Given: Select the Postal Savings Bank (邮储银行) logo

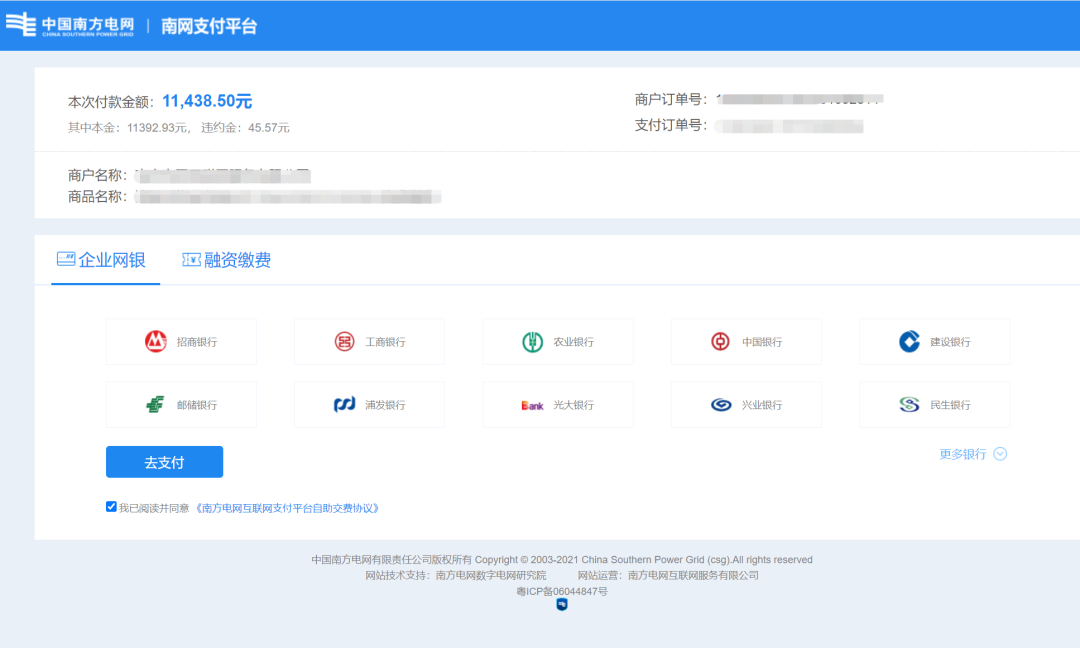Looking at the screenshot, I should coord(155,405).
